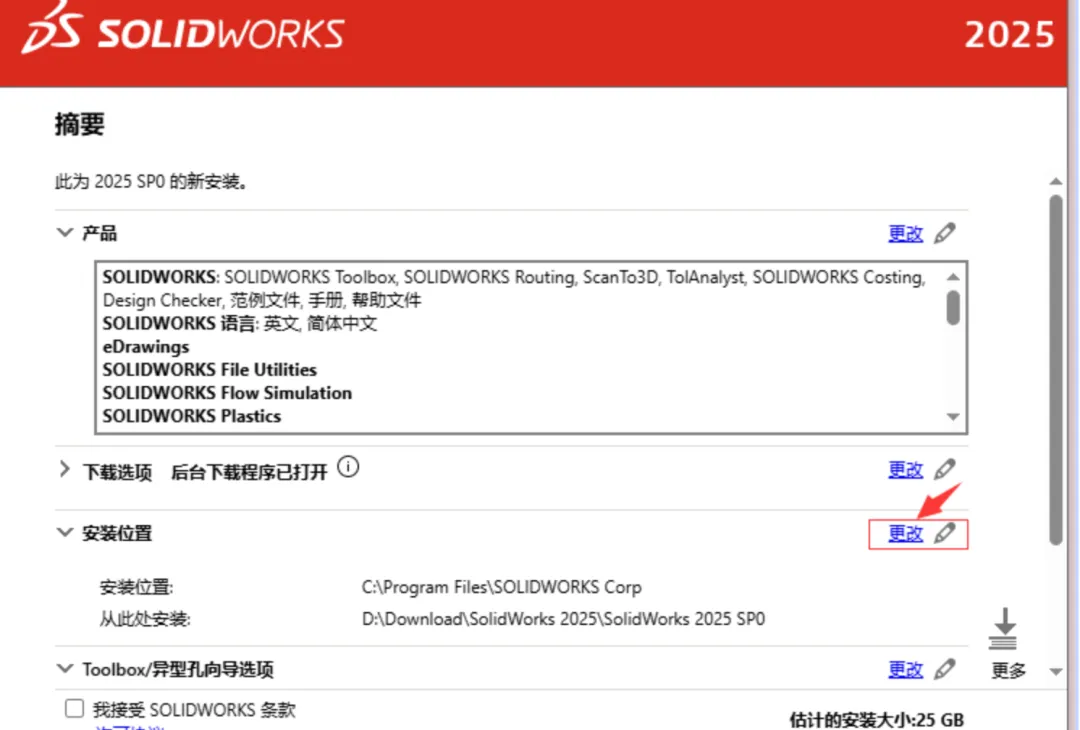Click the 此为 2025 SP0 的新安装 text
The width and height of the screenshot is (1080, 730).
[152, 182]
